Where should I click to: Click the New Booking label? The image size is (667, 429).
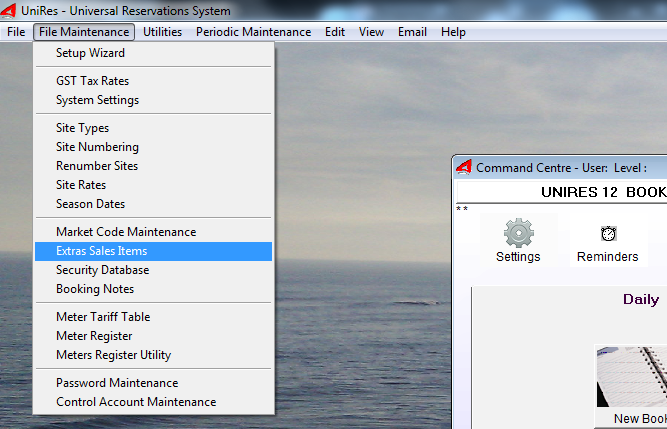click(640, 418)
